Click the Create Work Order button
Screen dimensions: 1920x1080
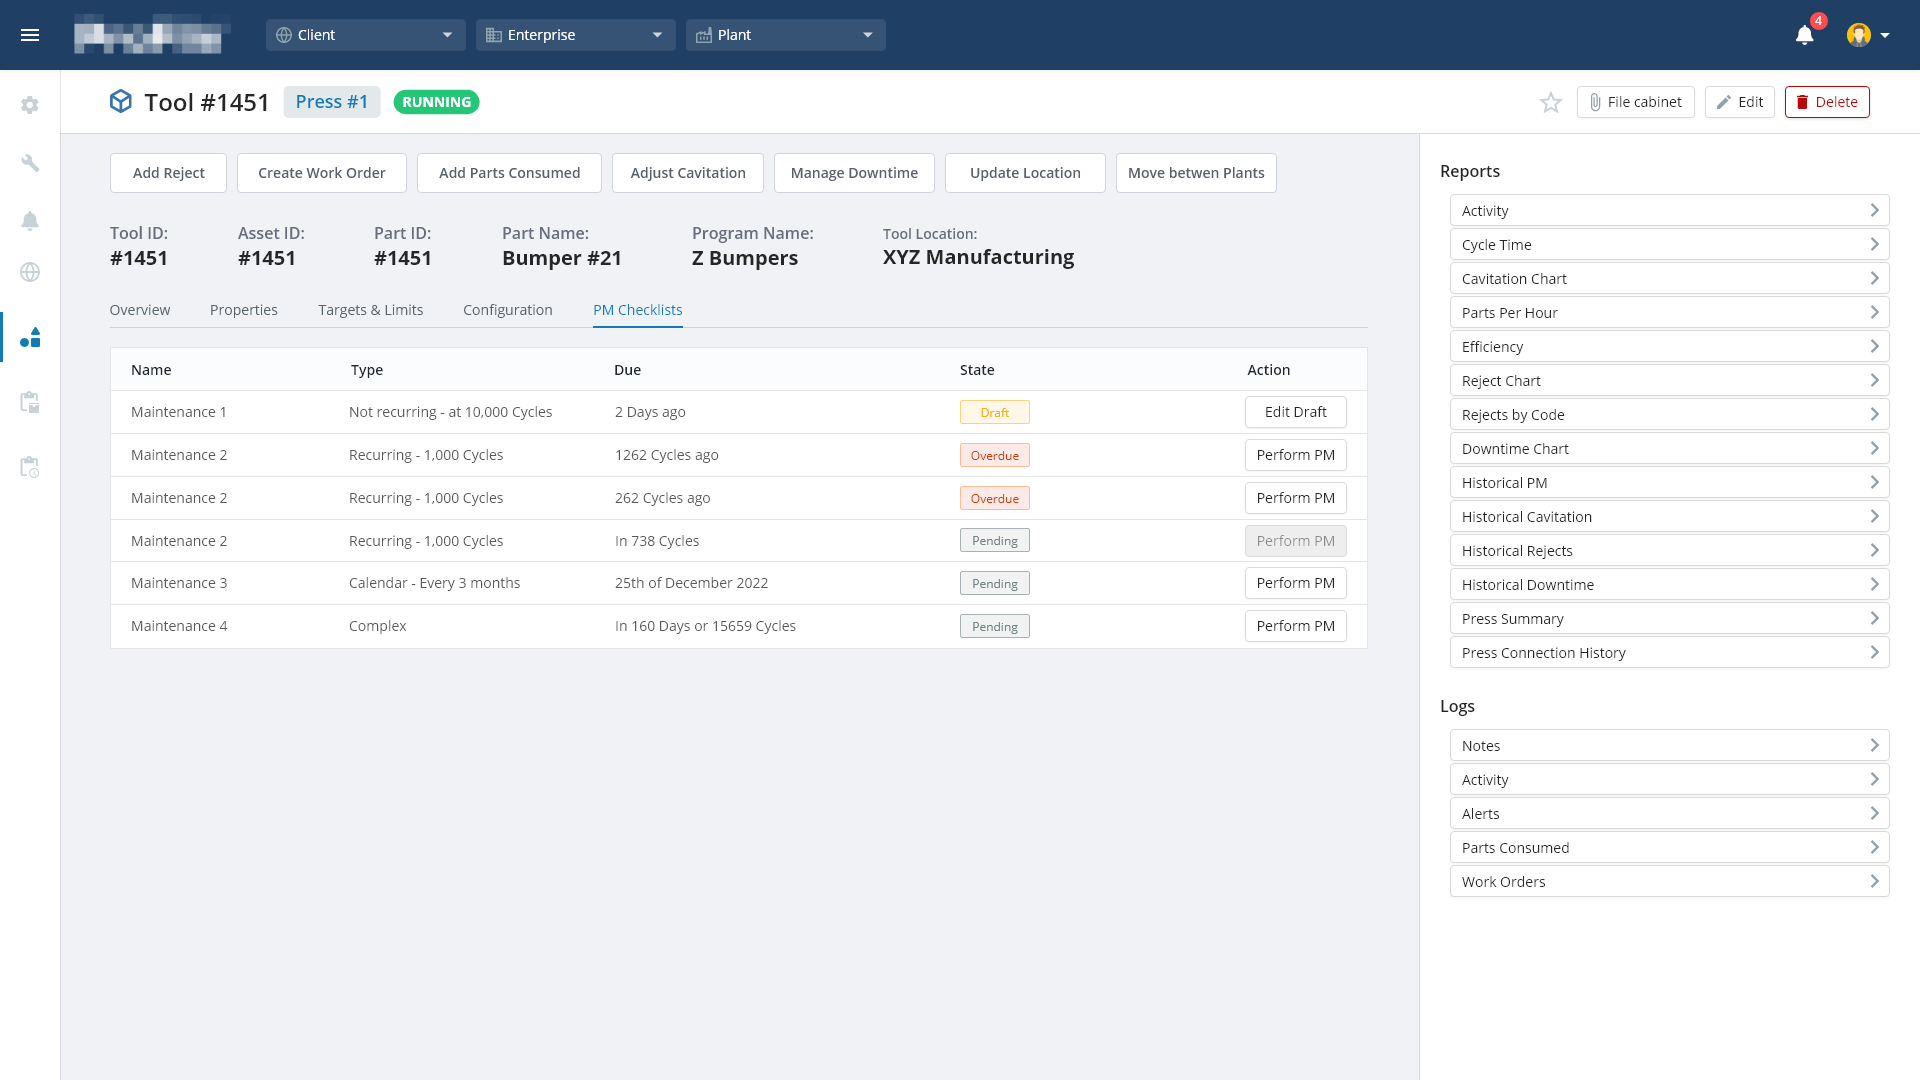tap(321, 172)
